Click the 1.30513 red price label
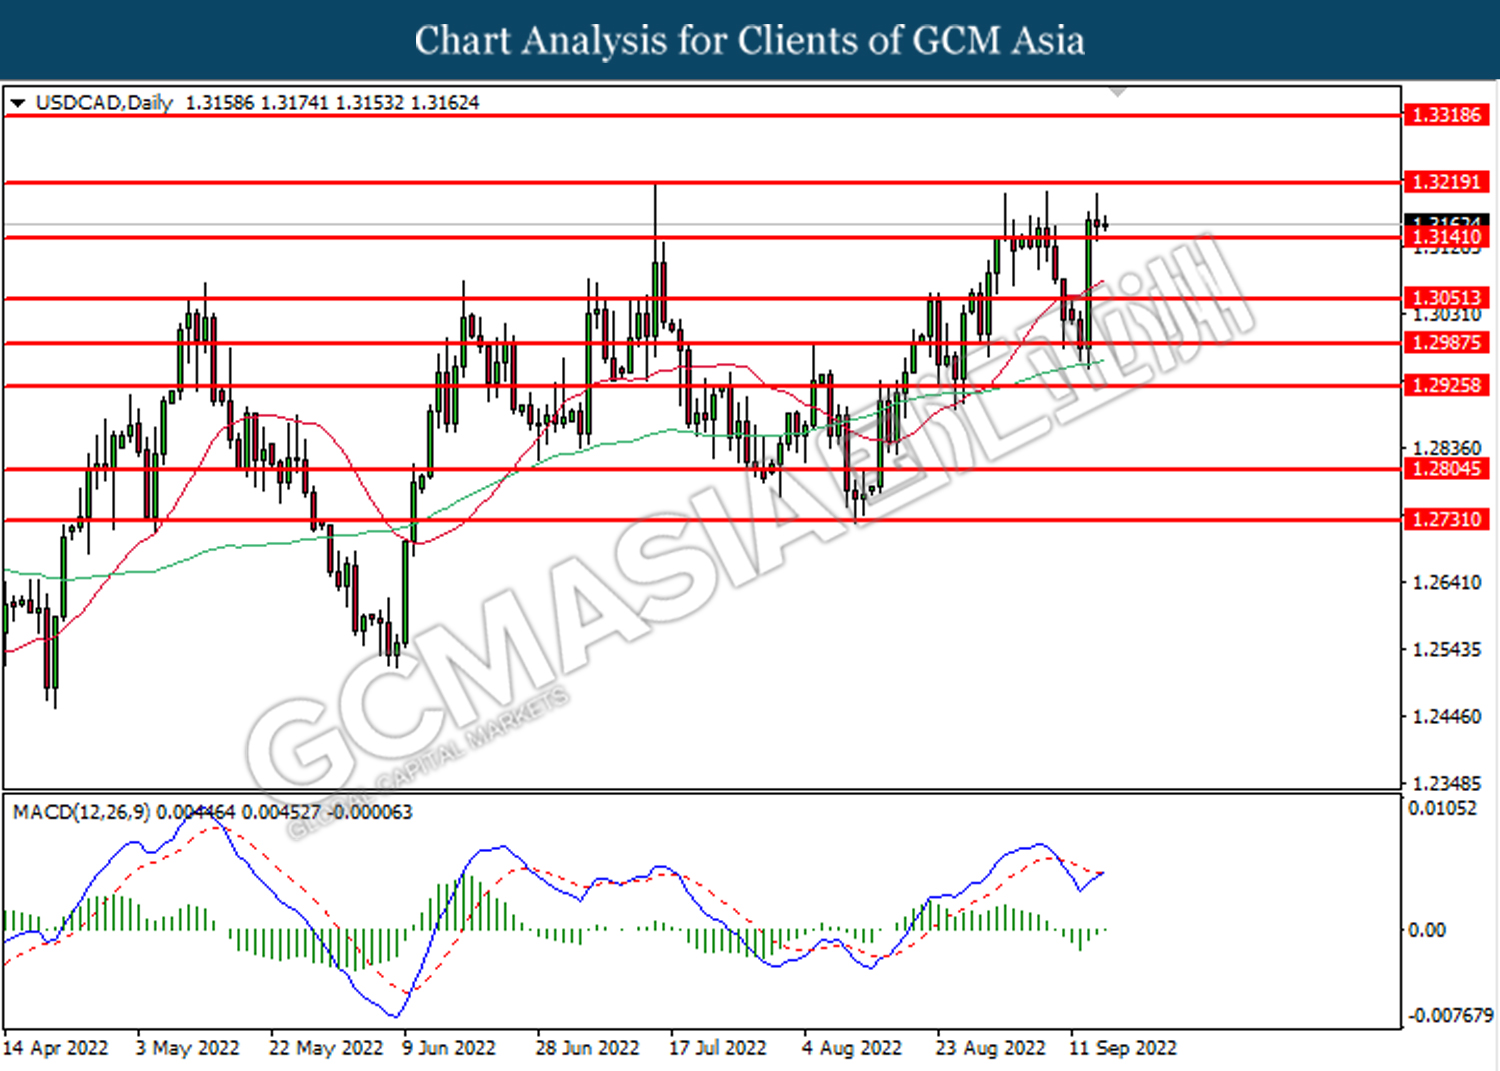The height and width of the screenshot is (1071, 1500). pyautogui.click(x=1447, y=298)
